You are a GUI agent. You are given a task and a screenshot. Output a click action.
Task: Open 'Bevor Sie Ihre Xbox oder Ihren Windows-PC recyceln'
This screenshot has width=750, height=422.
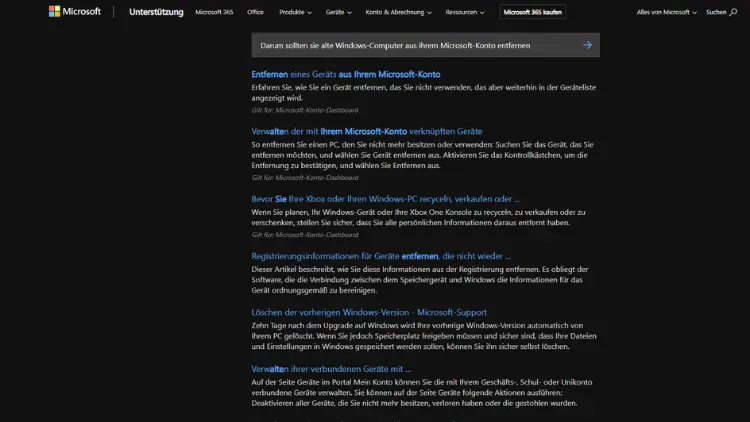386,199
